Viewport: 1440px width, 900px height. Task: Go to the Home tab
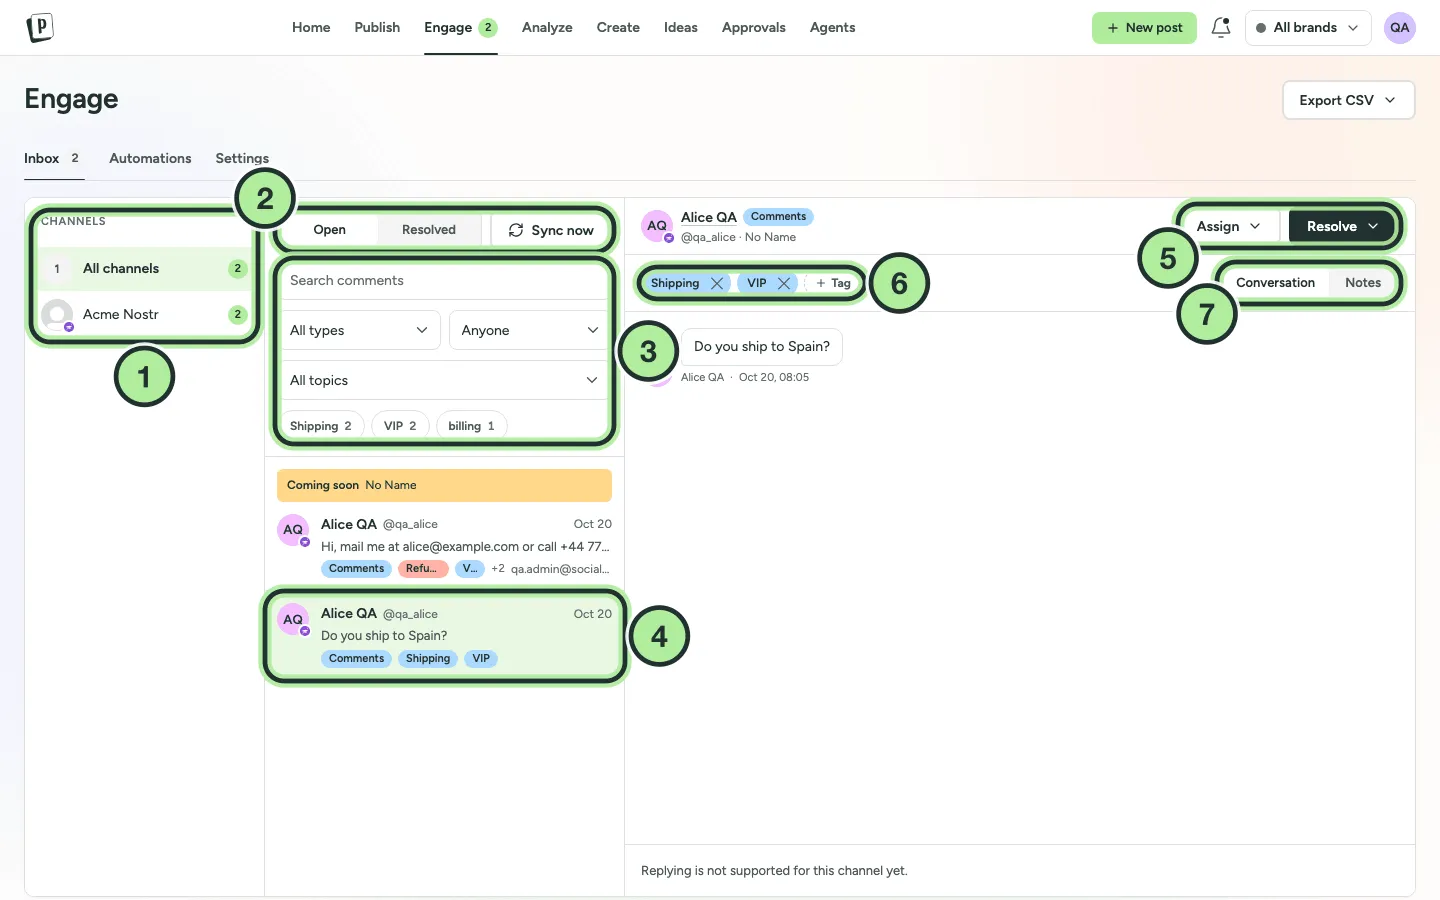311,28
